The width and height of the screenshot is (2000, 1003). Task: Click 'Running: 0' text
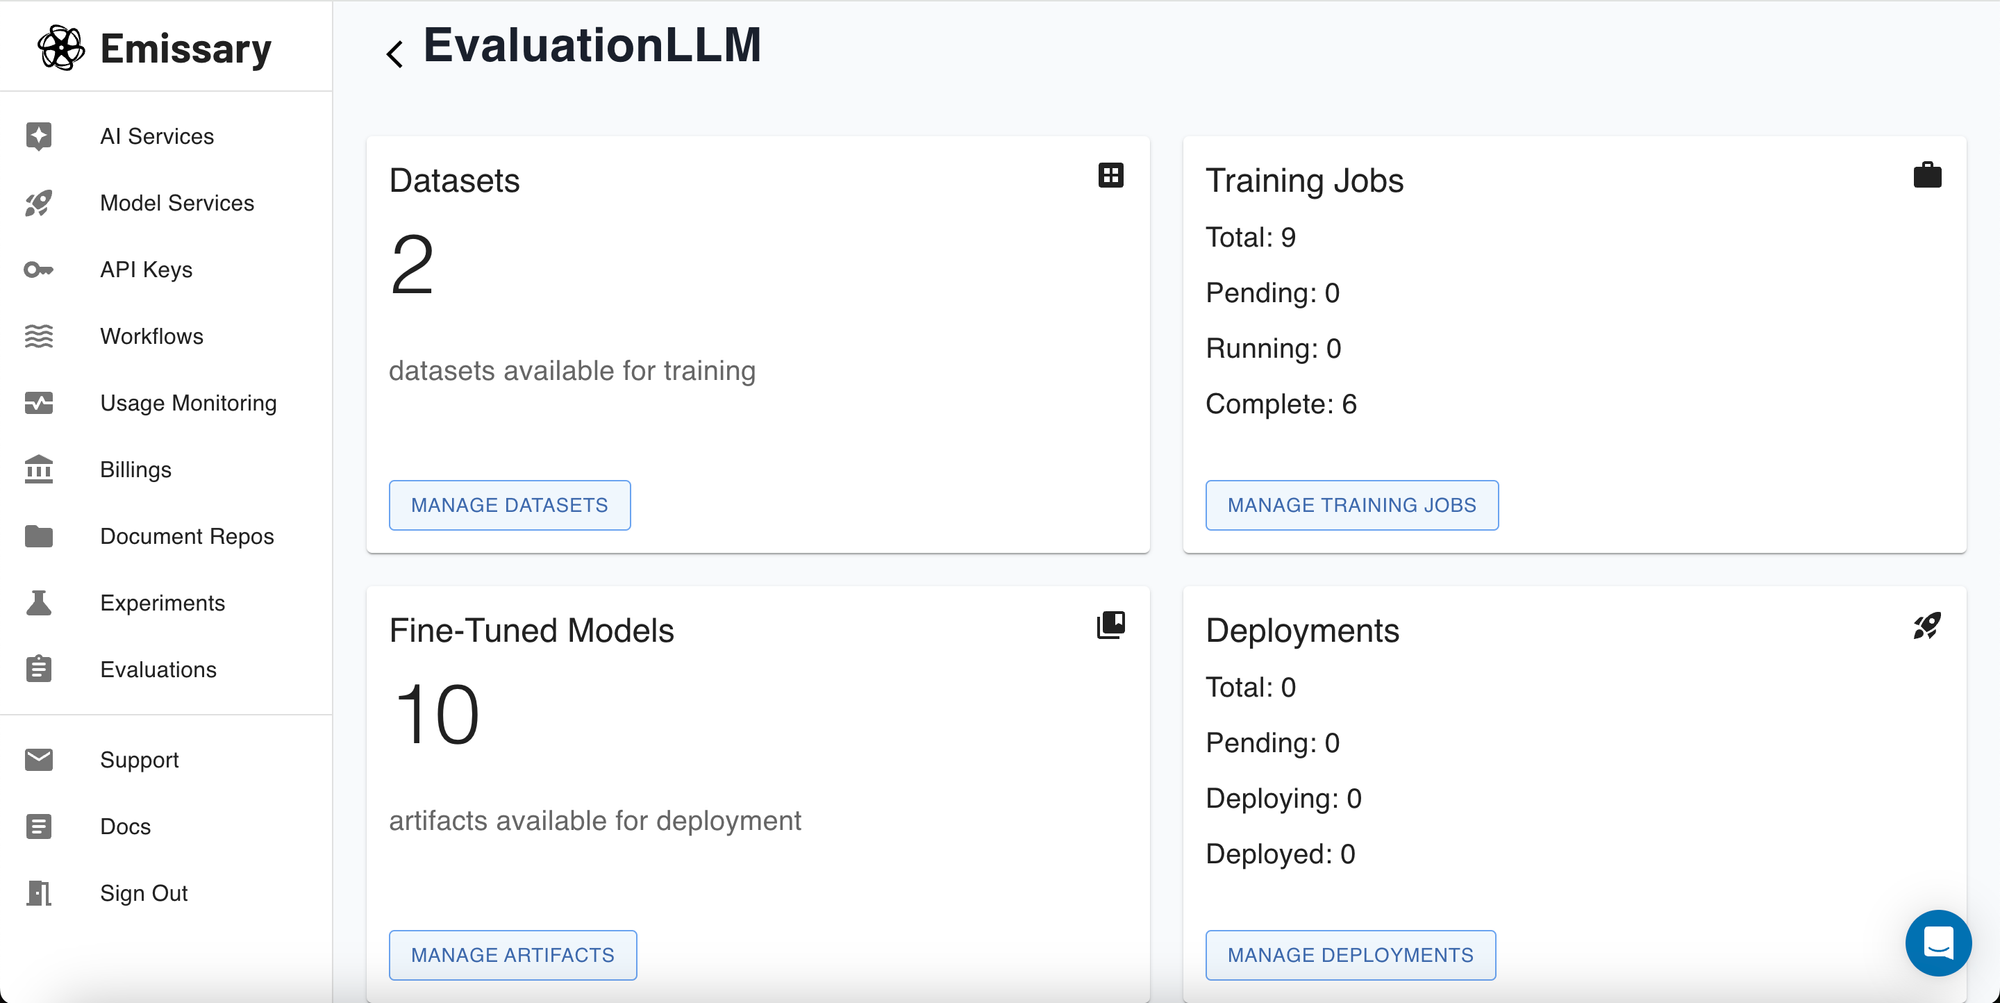point(1274,348)
